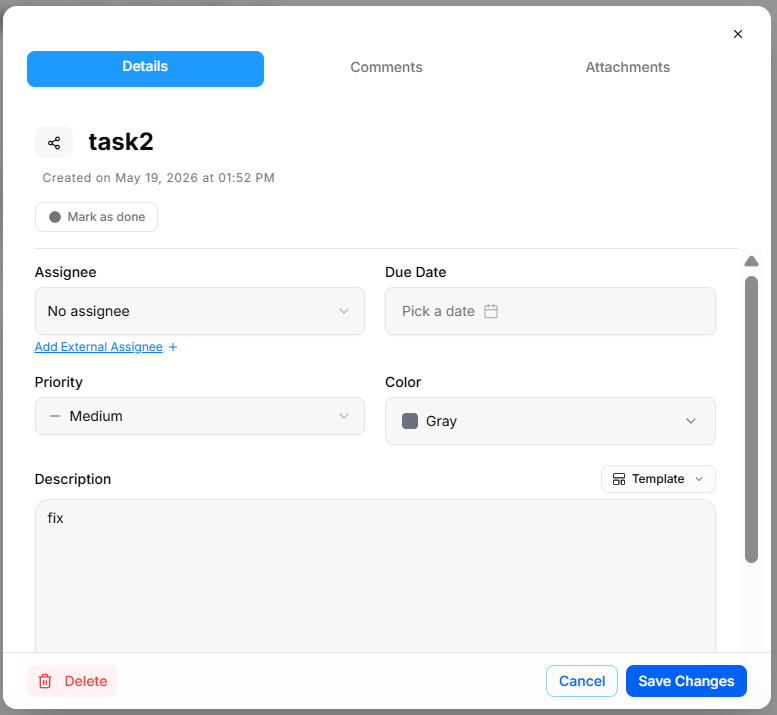Click the medium priority dash icon
The height and width of the screenshot is (715, 777).
click(x=55, y=416)
